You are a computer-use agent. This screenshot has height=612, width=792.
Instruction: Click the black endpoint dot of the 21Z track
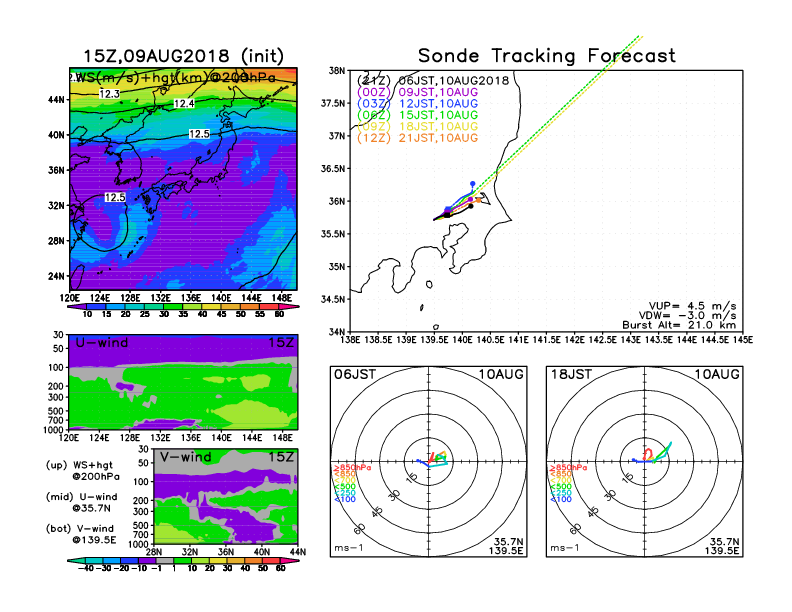471,206
